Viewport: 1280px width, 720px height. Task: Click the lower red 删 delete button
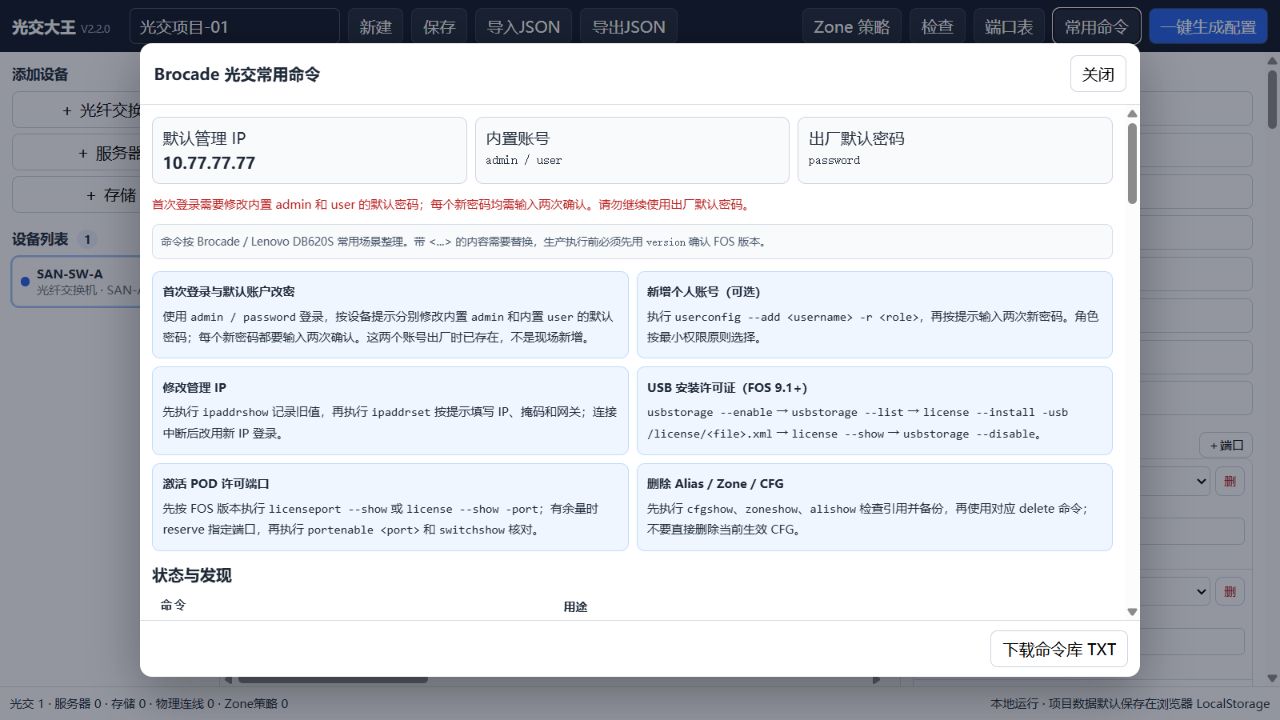1230,591
